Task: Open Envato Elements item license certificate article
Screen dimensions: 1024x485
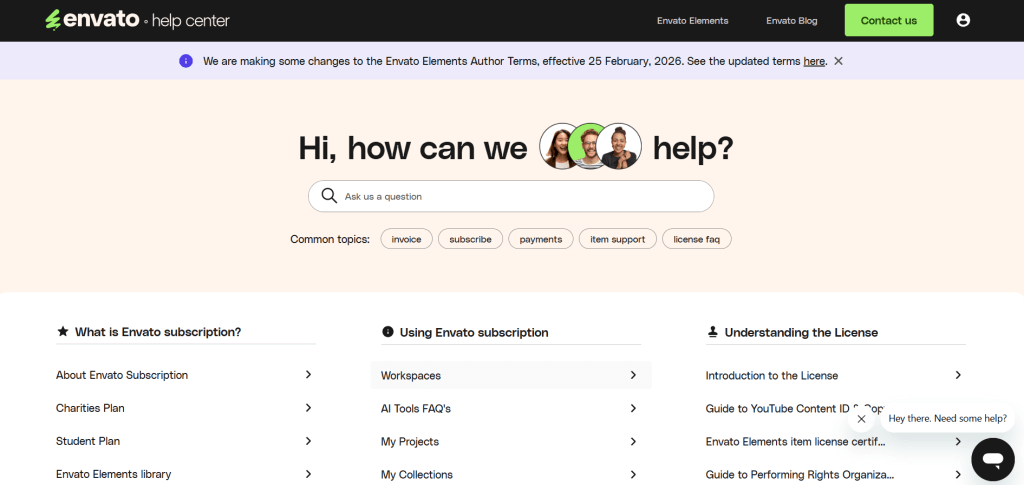Action: (795, 442)
